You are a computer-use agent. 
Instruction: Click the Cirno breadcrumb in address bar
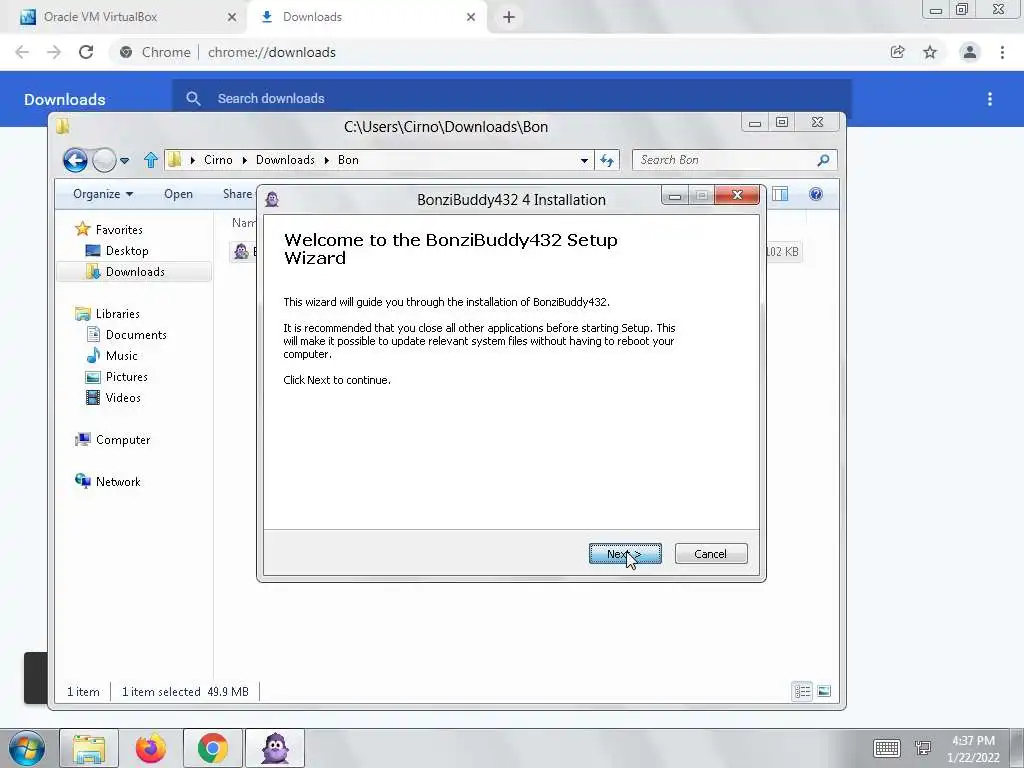[x=218, y=160]
